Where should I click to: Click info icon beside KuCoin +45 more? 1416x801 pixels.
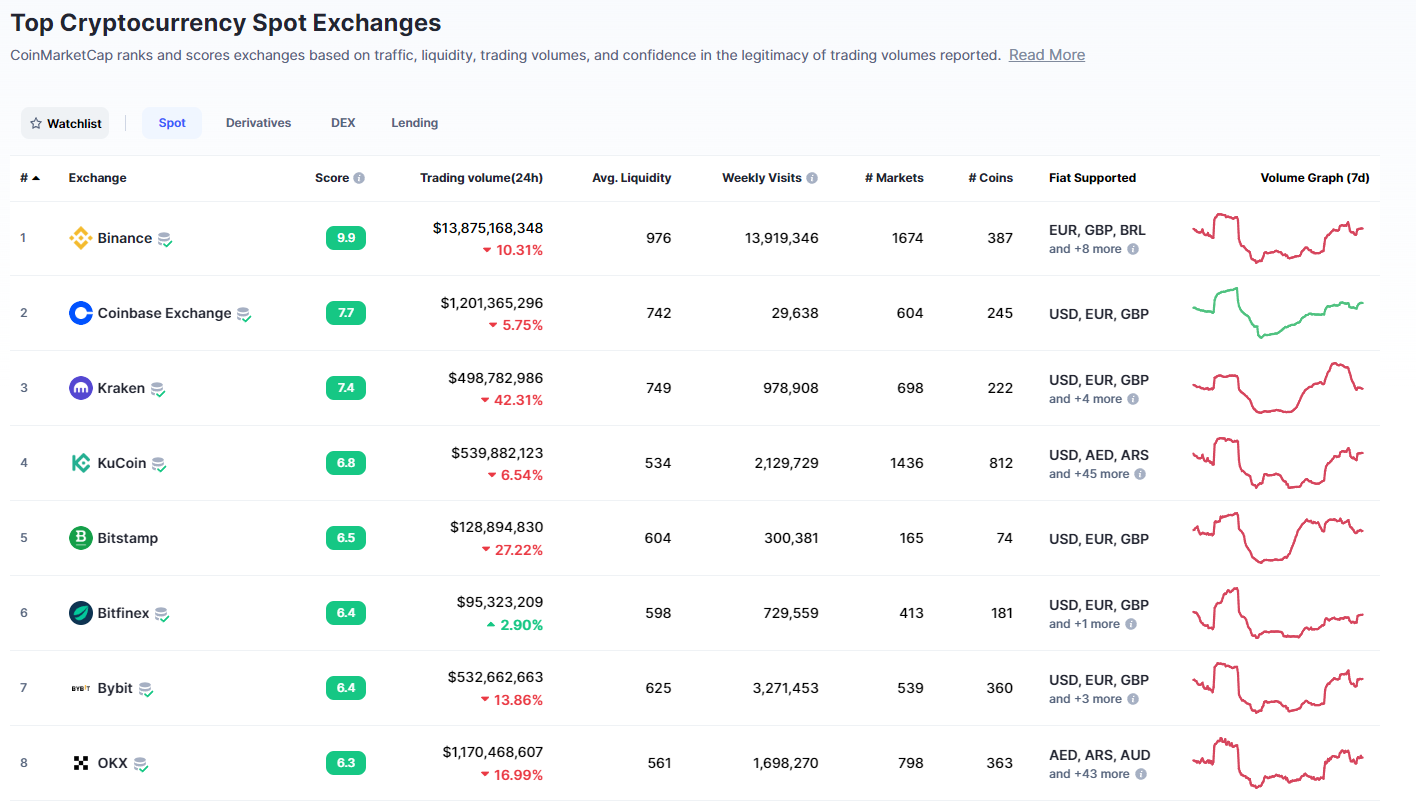(x=1140, y=474)
